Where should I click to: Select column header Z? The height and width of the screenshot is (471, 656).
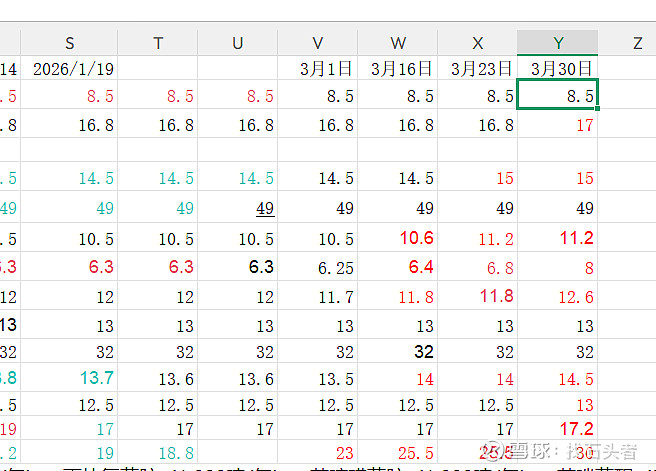(637, 43)
